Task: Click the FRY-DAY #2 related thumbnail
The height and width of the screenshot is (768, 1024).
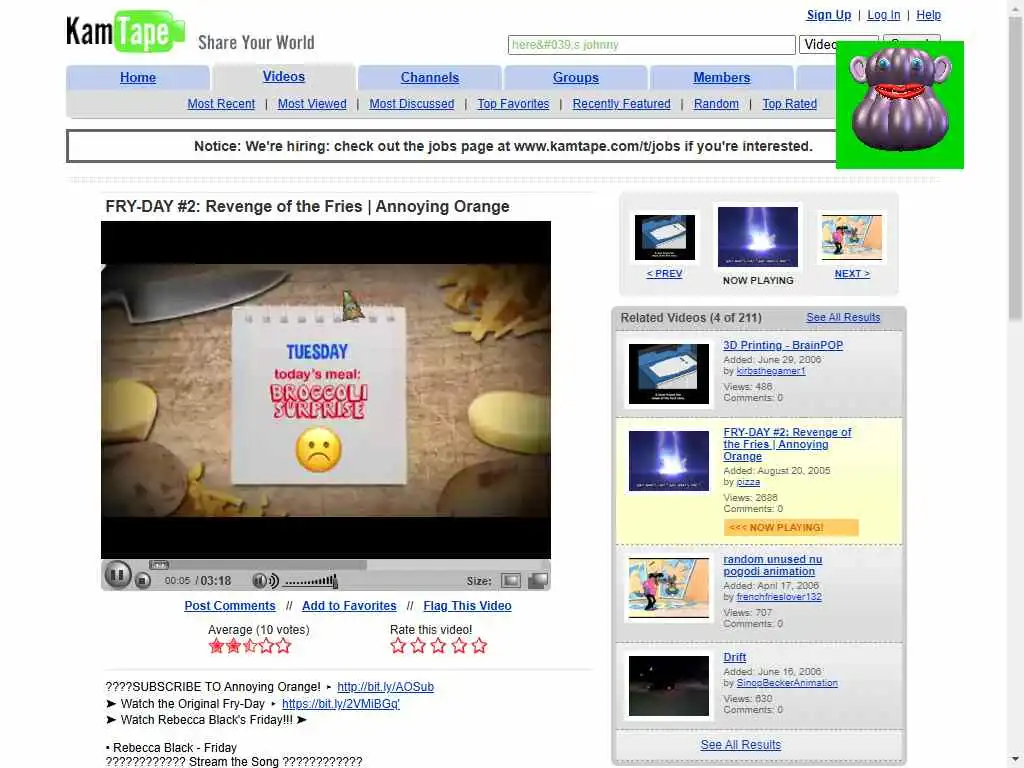Action: click(669, 460)
